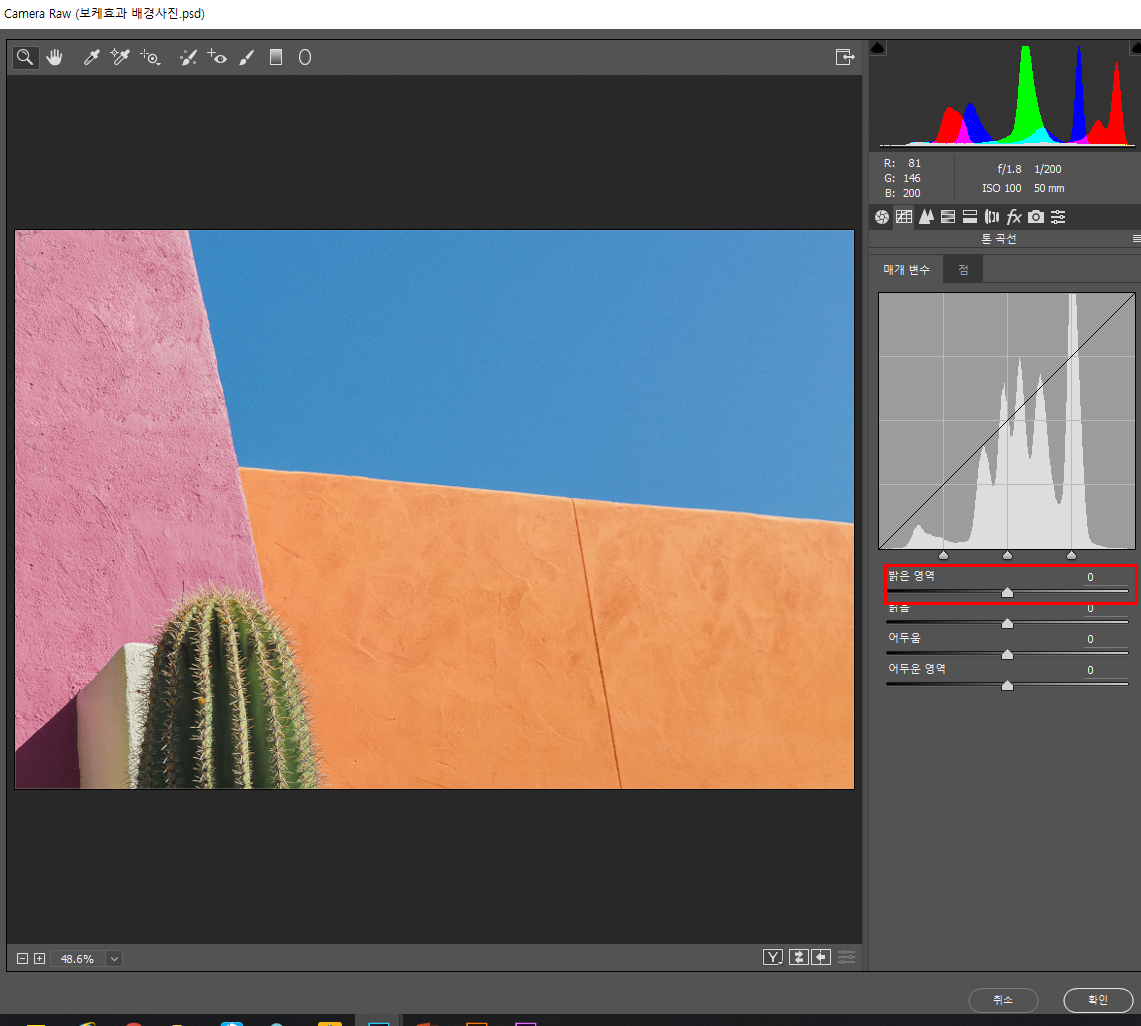Open the tone curve panel flyout menu

pos(1136,239)
